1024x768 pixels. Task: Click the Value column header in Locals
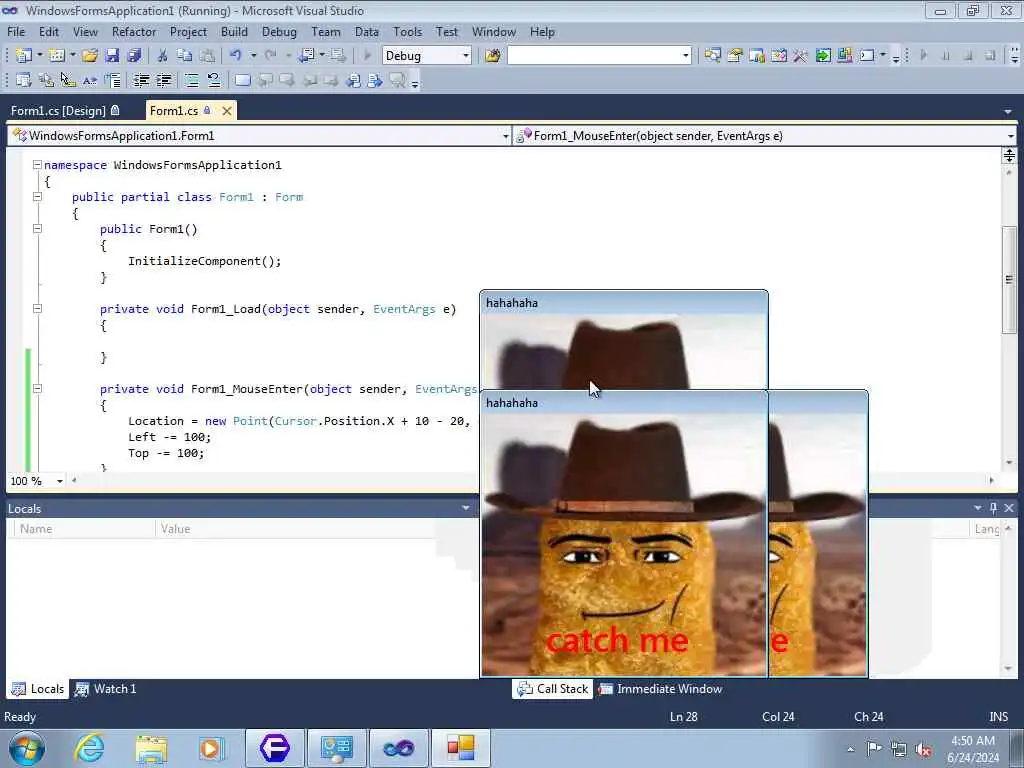click(x=296, y=529)
